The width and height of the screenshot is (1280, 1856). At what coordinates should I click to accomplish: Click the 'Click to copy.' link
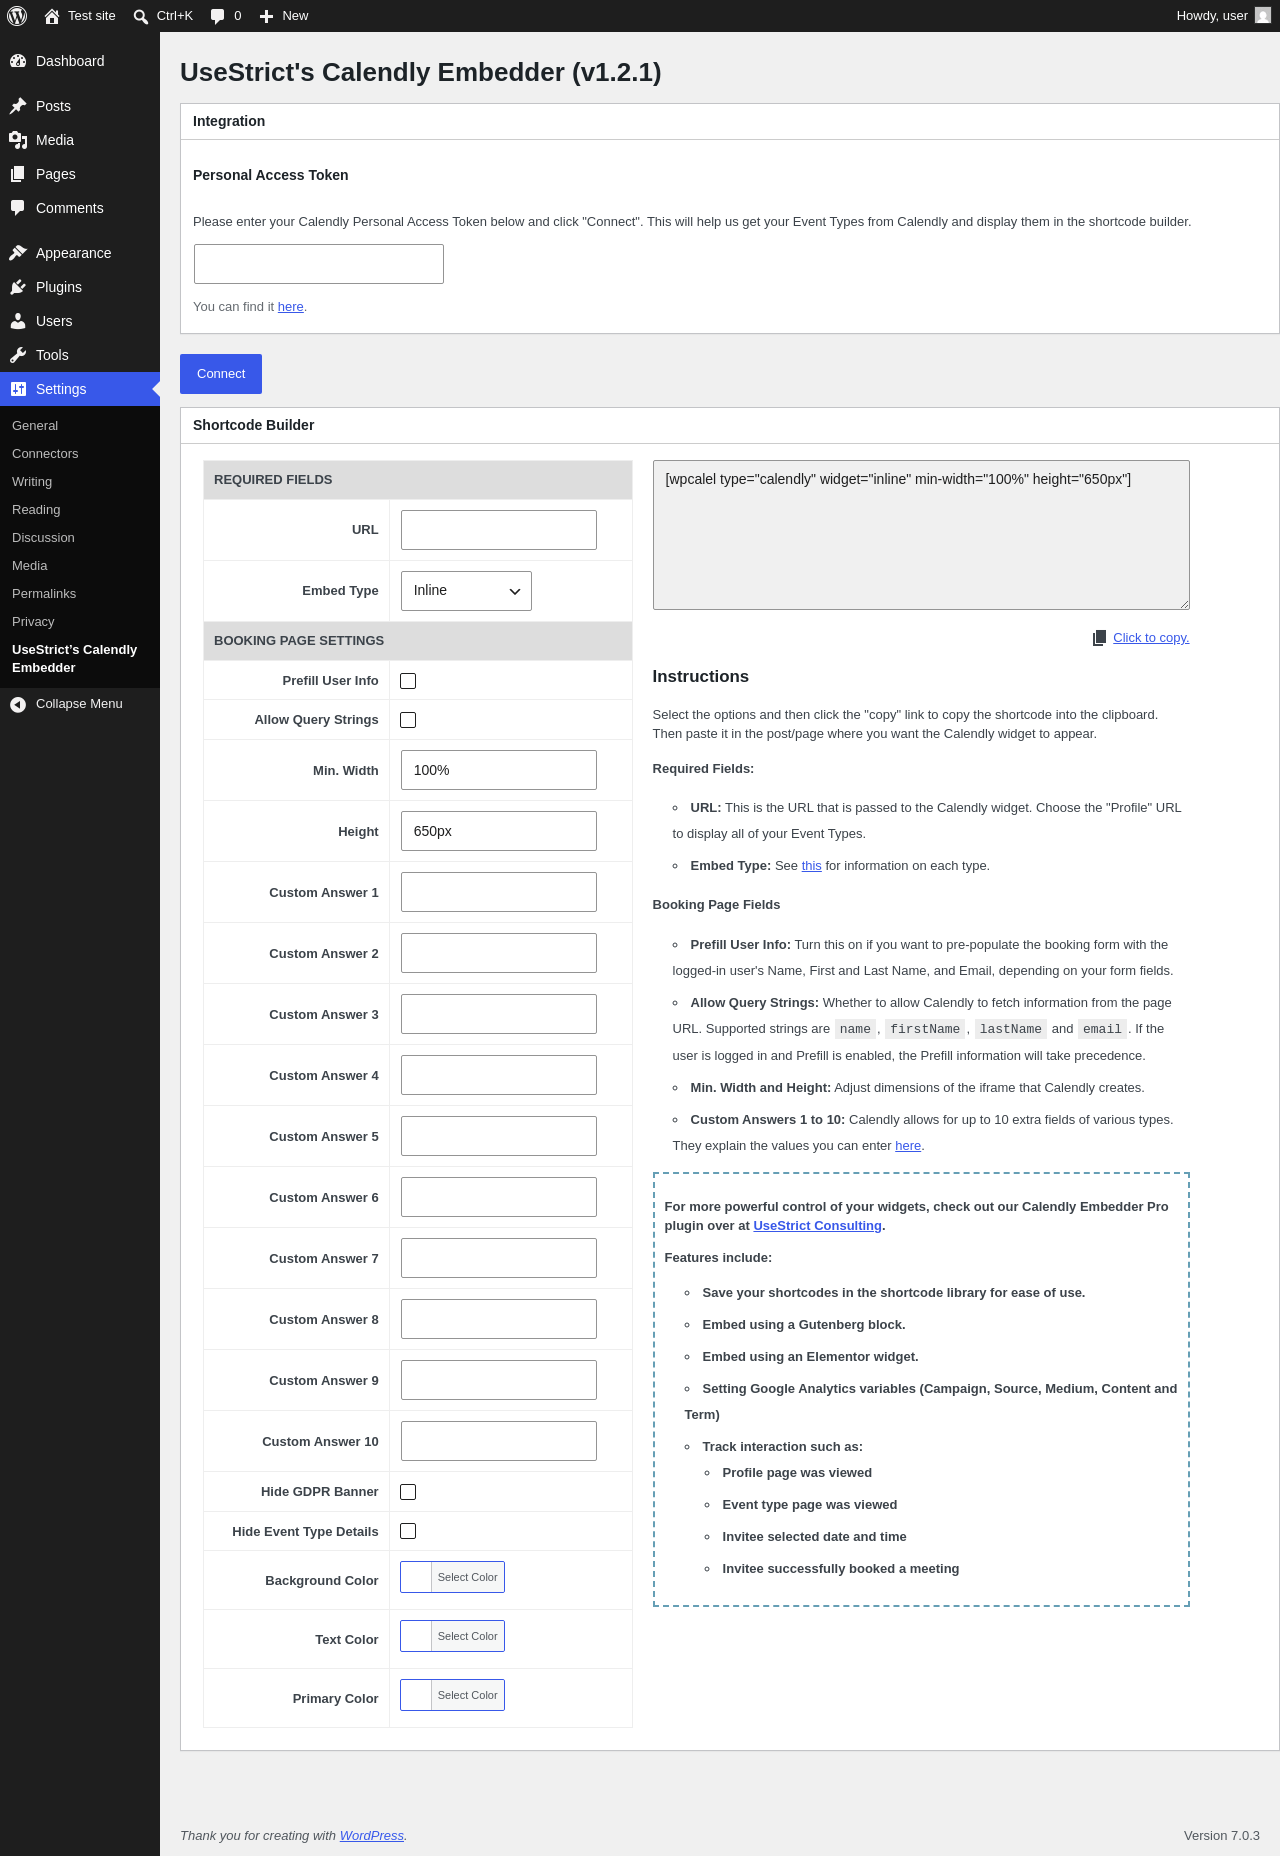pyautogui.click(x=1151, y=638)
